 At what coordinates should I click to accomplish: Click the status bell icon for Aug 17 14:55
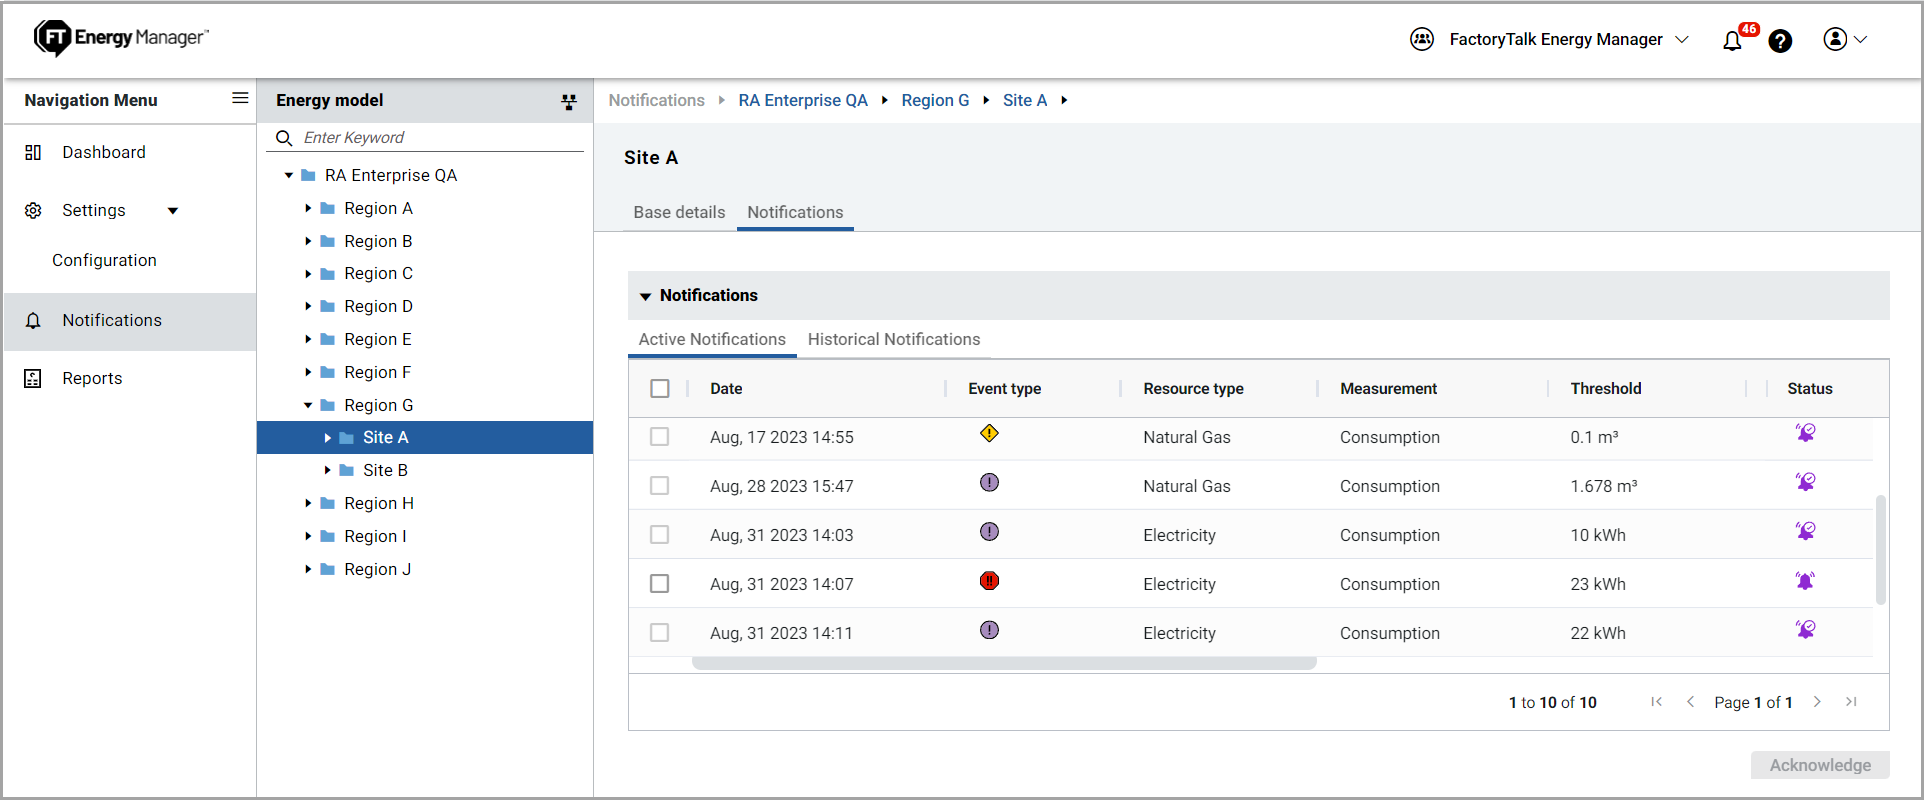click(x=1805, y=433)
